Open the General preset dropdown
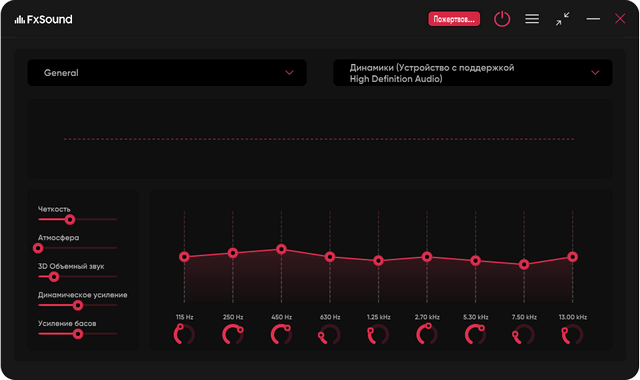This screenshot has width=640, height=380. (x=167, y=73)
